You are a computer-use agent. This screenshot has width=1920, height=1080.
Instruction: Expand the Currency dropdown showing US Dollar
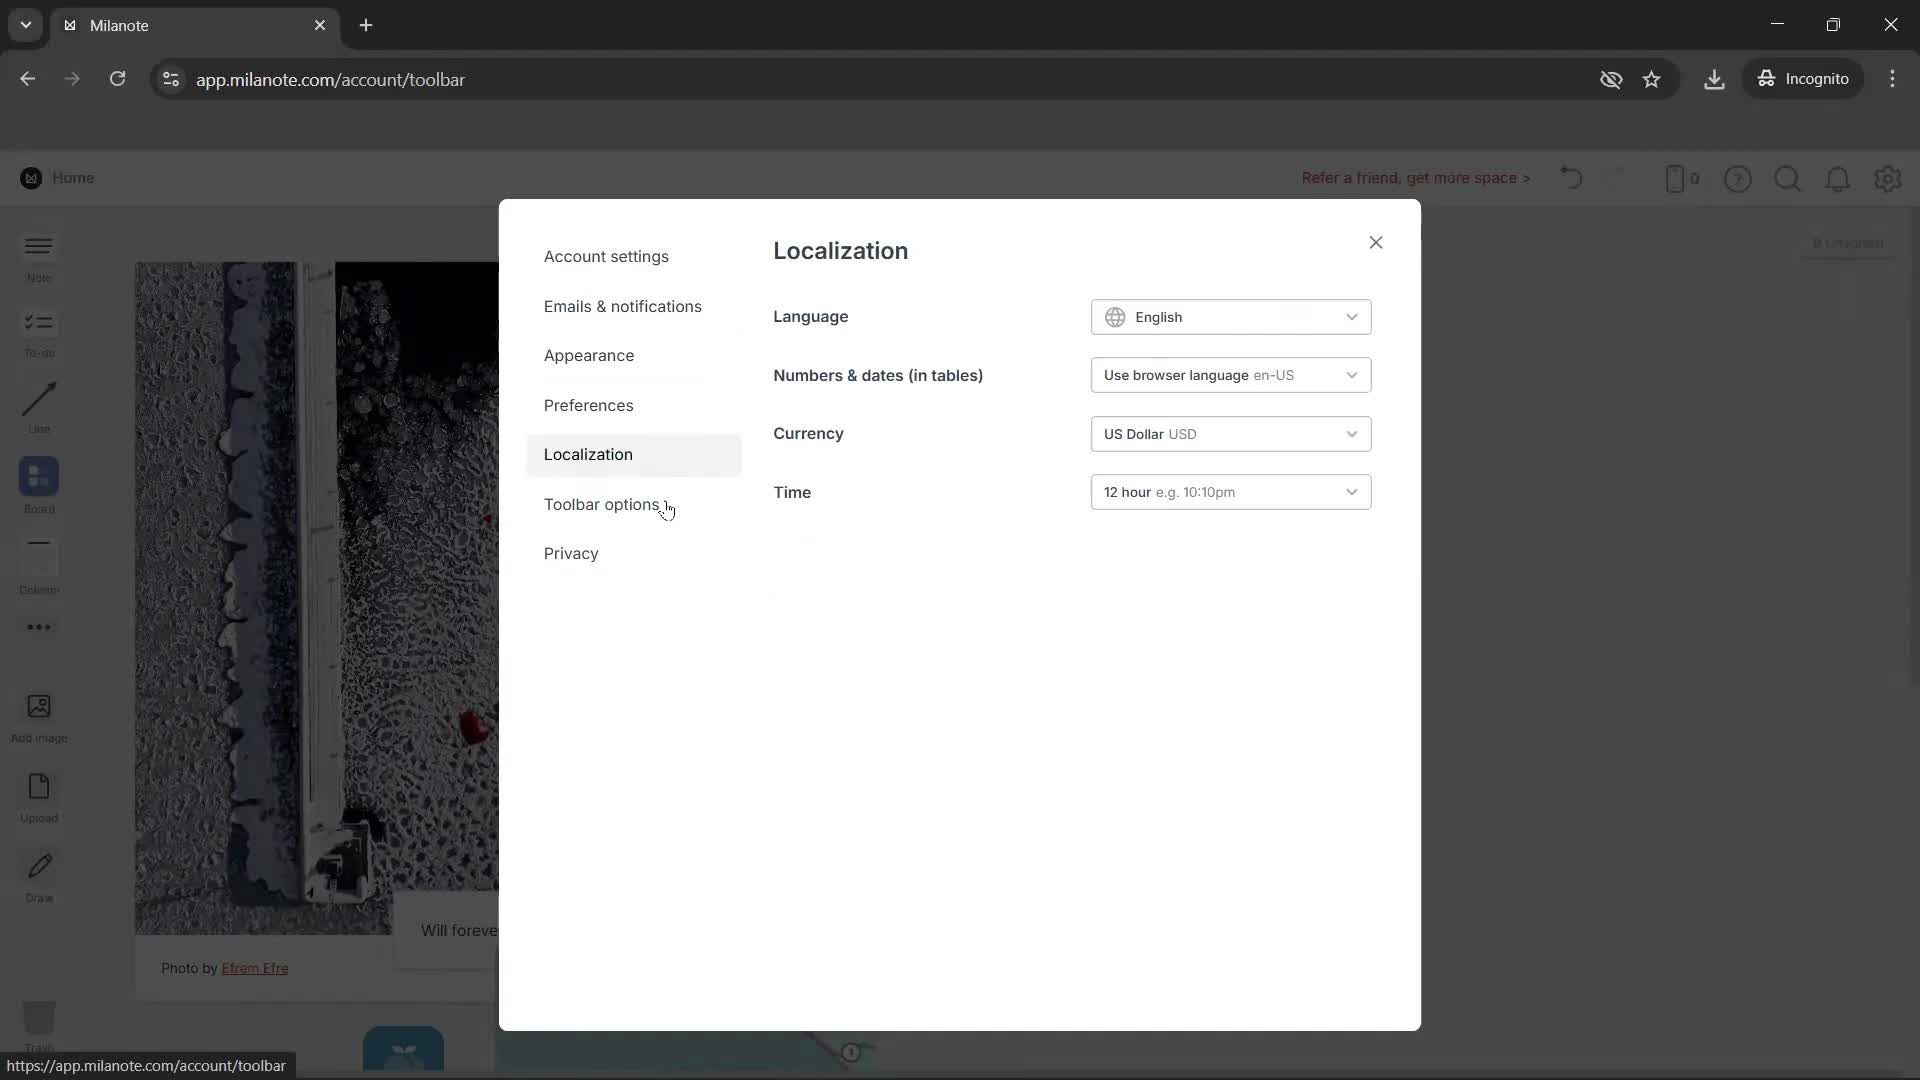click(1230, 433)
